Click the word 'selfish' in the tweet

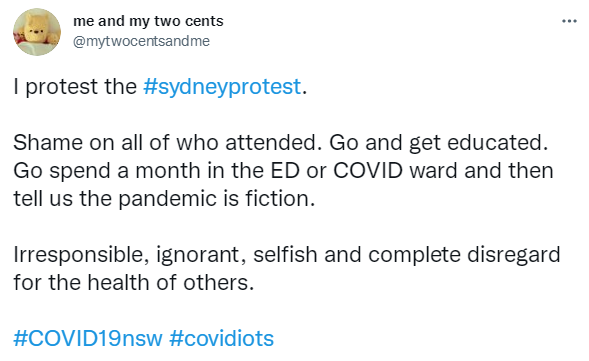tap(285, 254)
